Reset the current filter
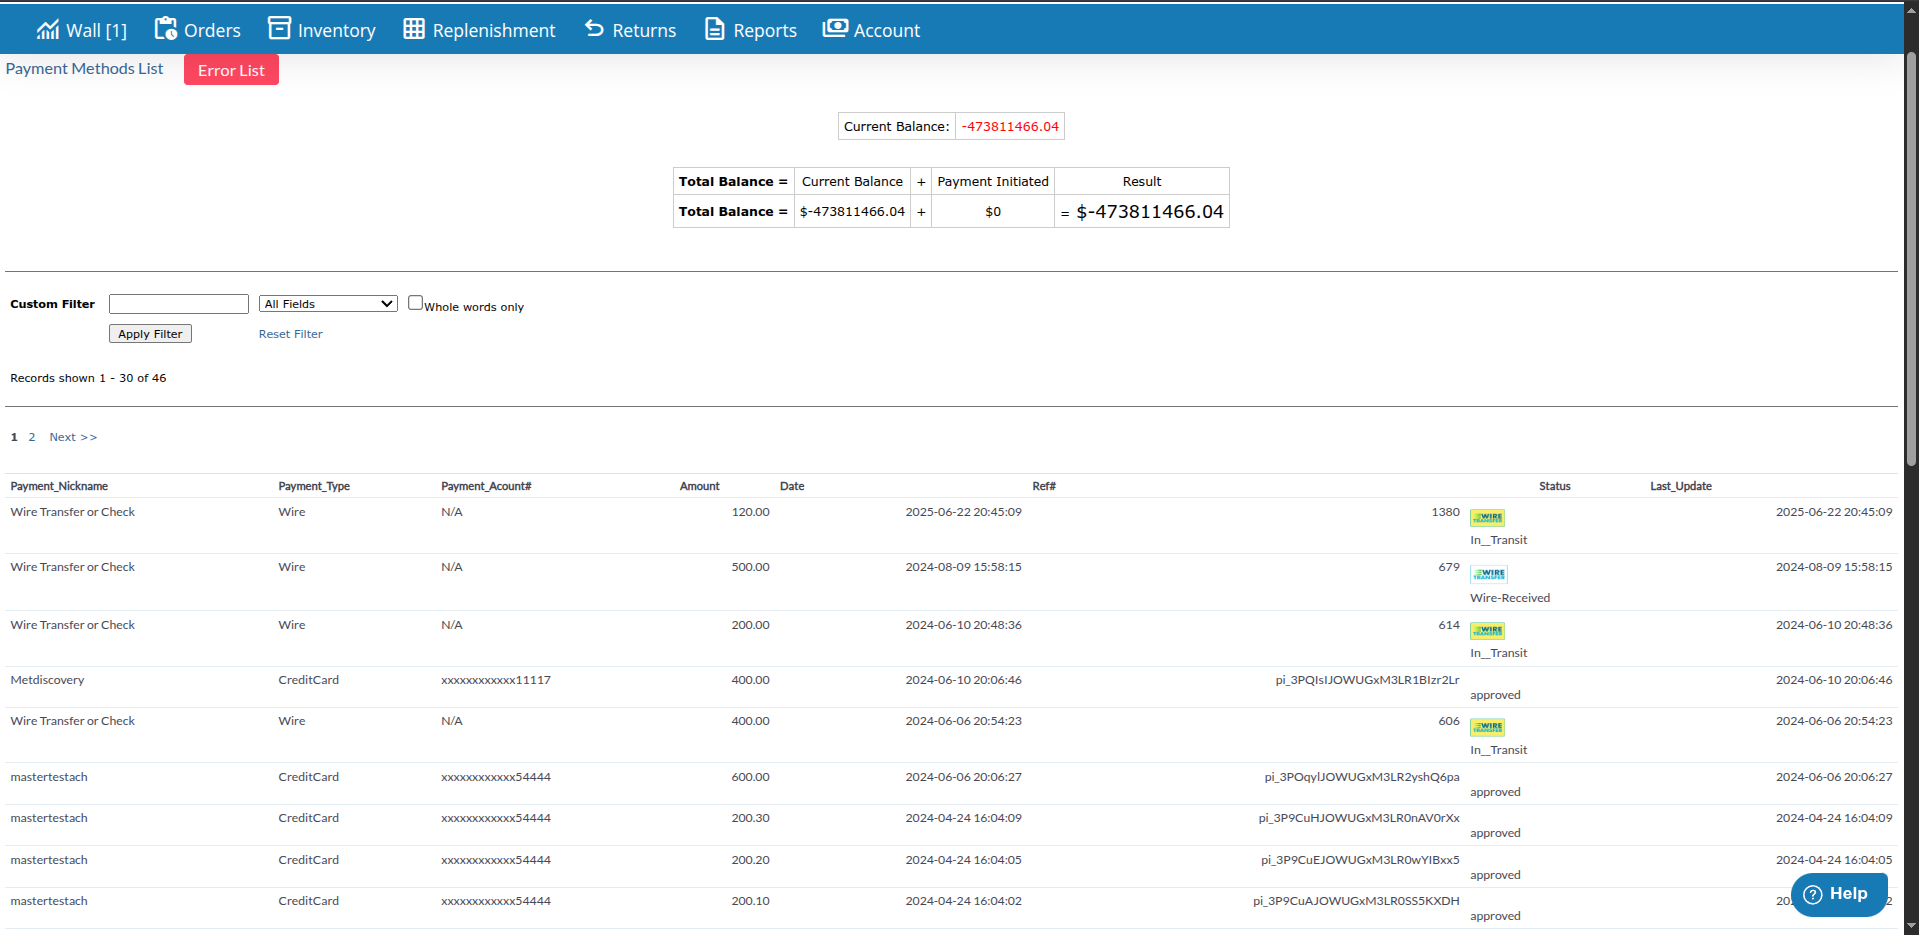 tap(290, 333)
